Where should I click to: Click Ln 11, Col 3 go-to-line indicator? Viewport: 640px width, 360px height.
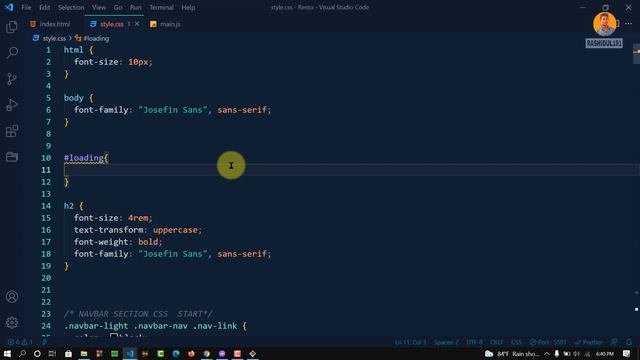[x=410, y=342]
